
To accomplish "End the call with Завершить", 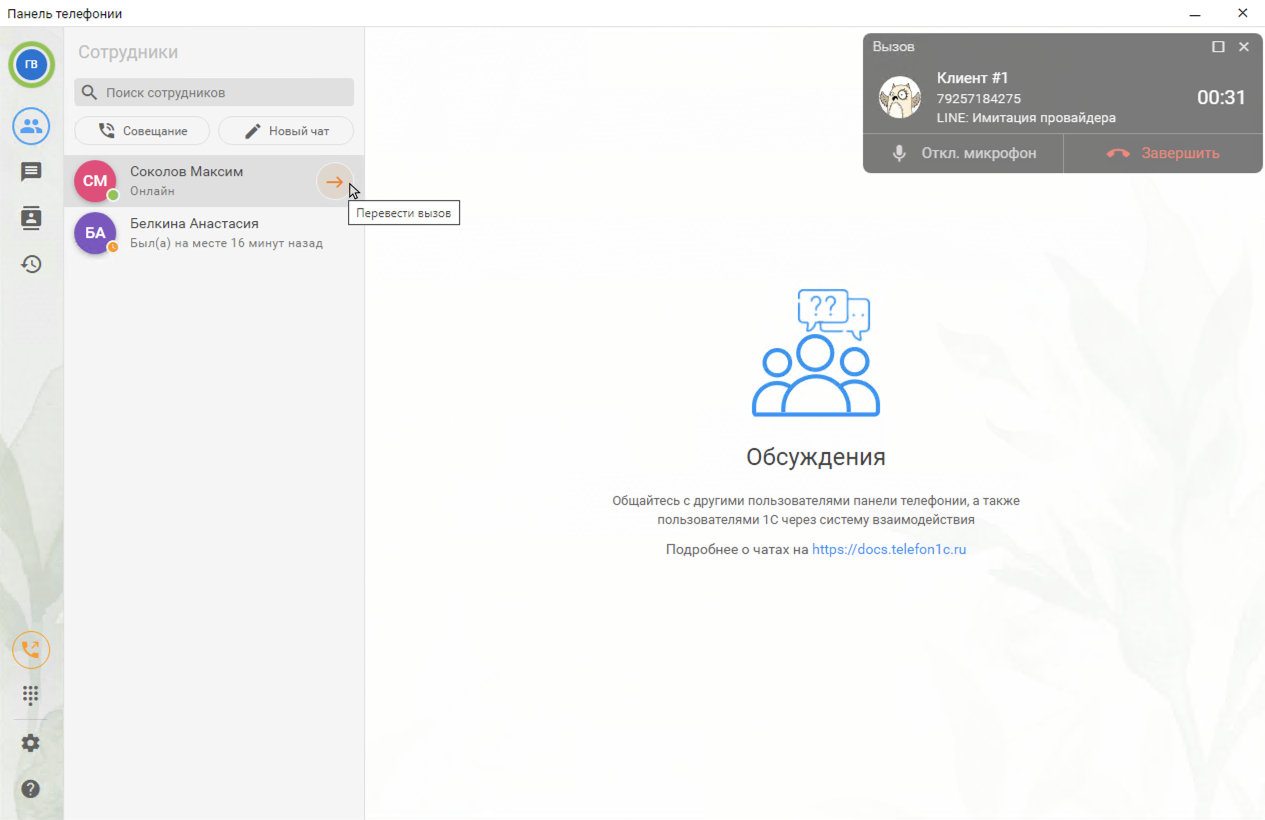I will pos(1162,153).
